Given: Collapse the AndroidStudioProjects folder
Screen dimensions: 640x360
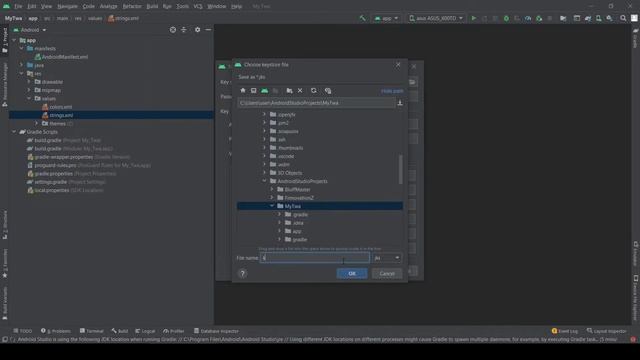Looking at the screenshot, I should pos(264,181).
